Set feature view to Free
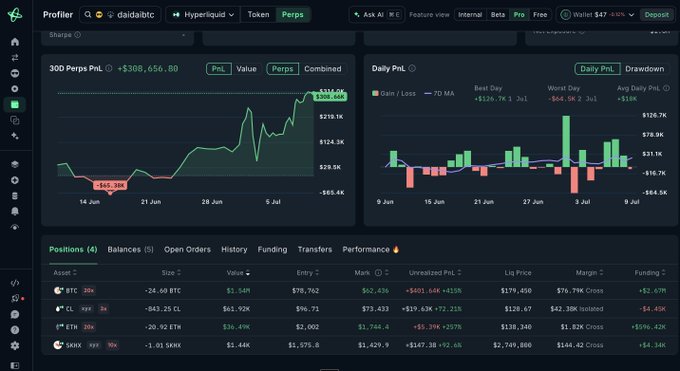 tap(540, 15)
